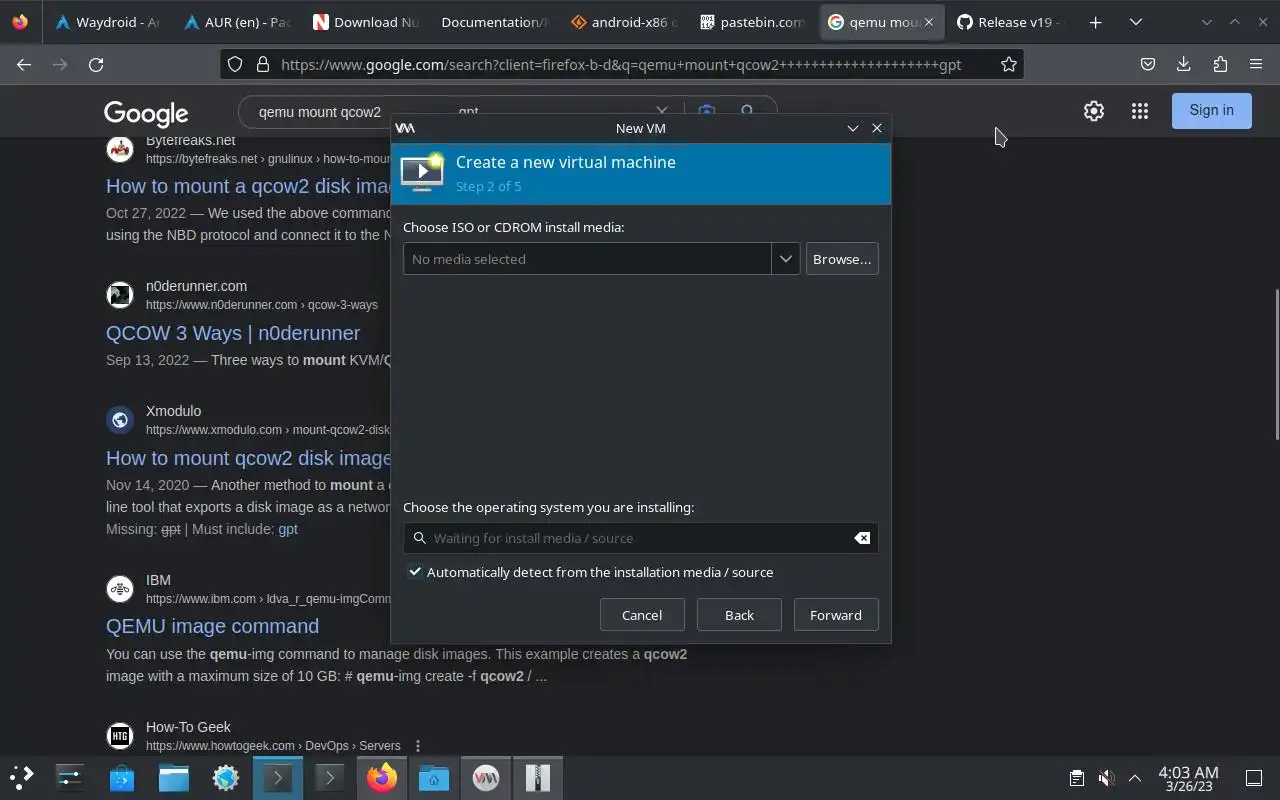Image resolution: width=1280 pixels, height=800 pixels.
Task: Switch to the GitHub Release v19 tab
Action: (1010, 22)
